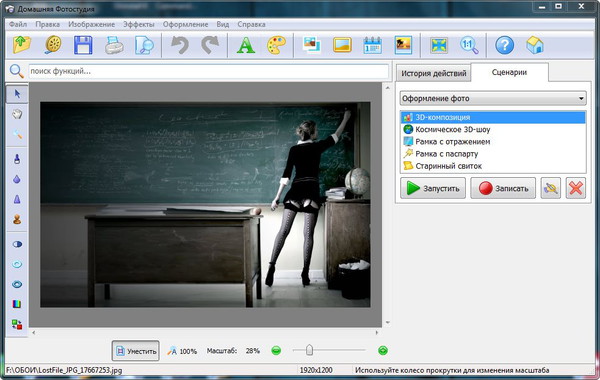Viewport: 600px width, 380px height.
Task: Click the blue house toolbar icon
Action: tap(535, 45)
